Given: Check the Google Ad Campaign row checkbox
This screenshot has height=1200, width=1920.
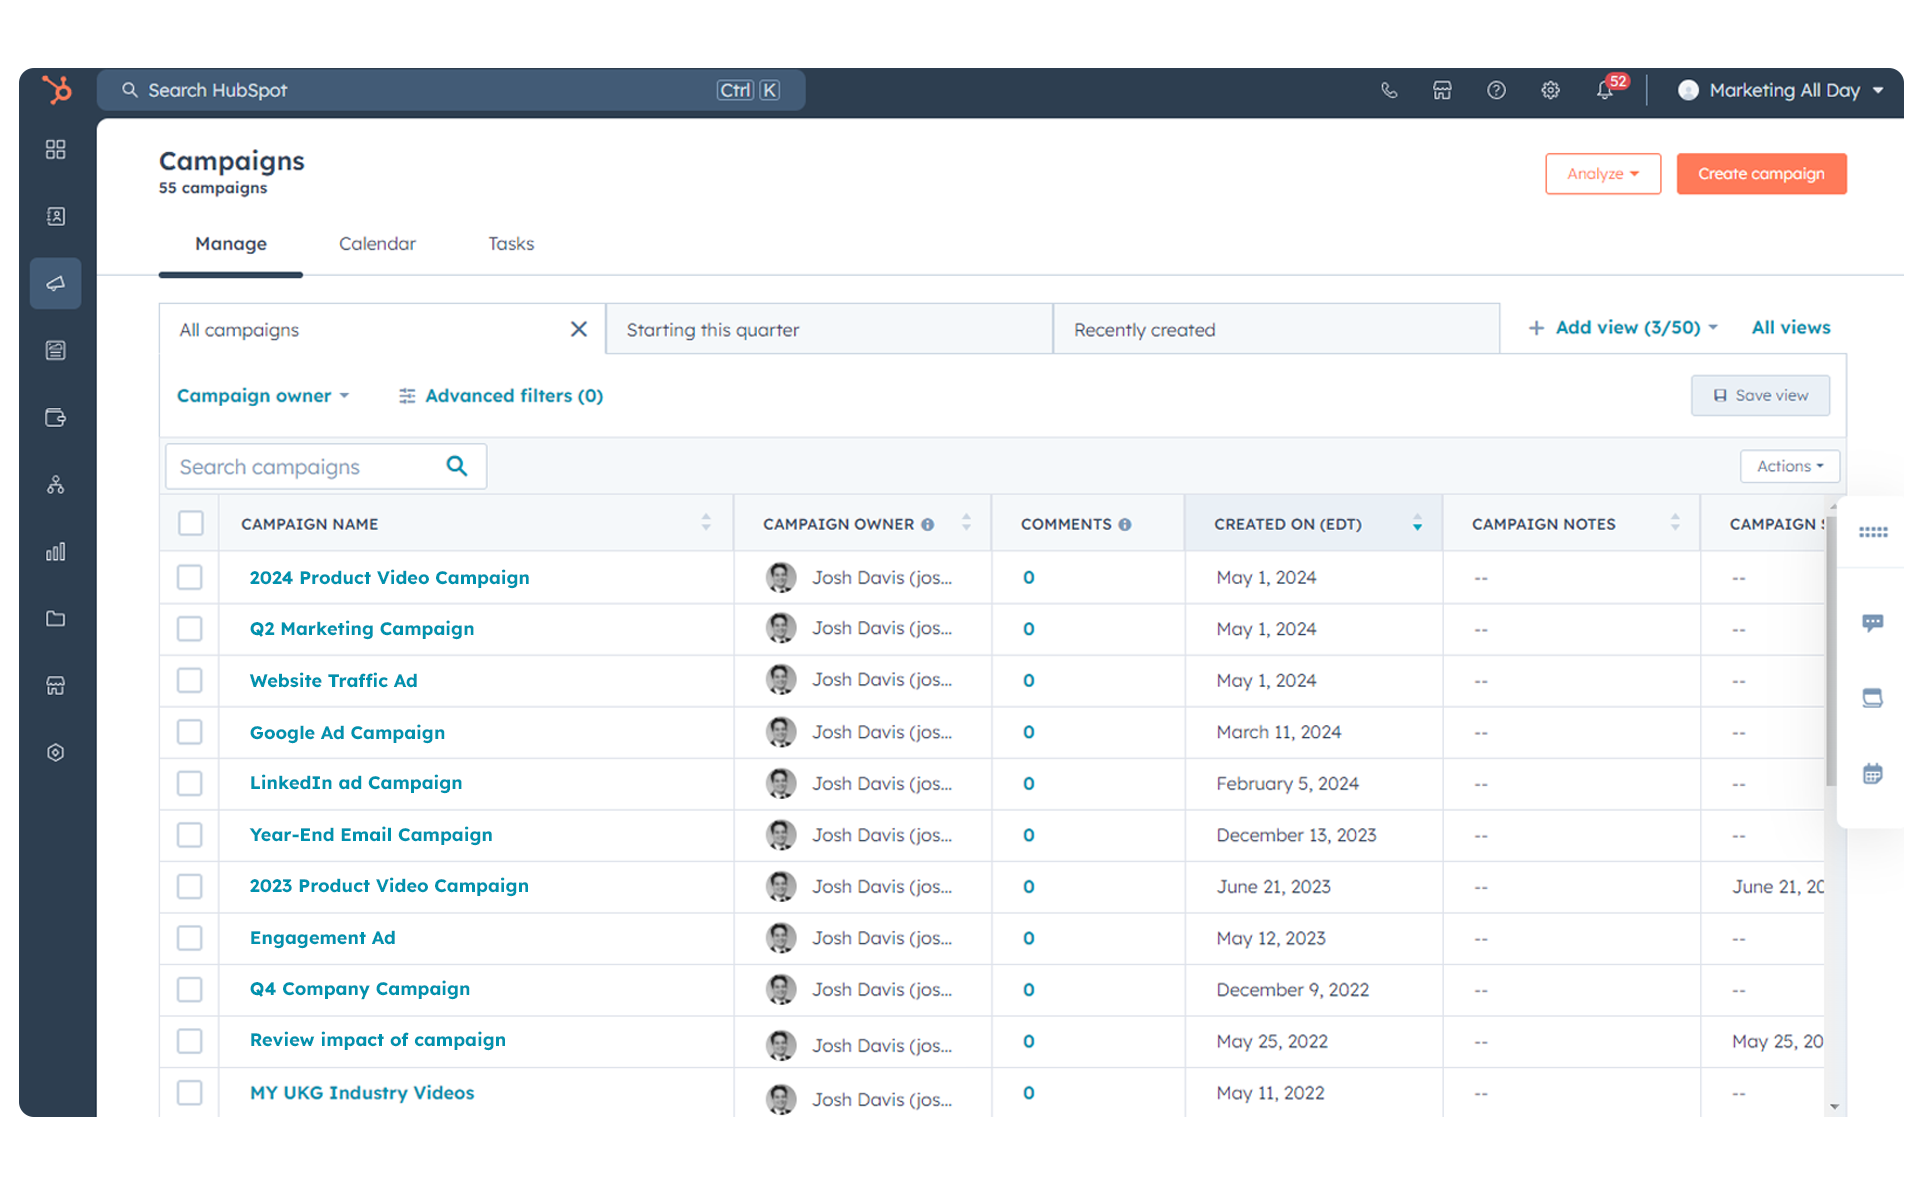Looking at the screenshot, I should [190, 732].
